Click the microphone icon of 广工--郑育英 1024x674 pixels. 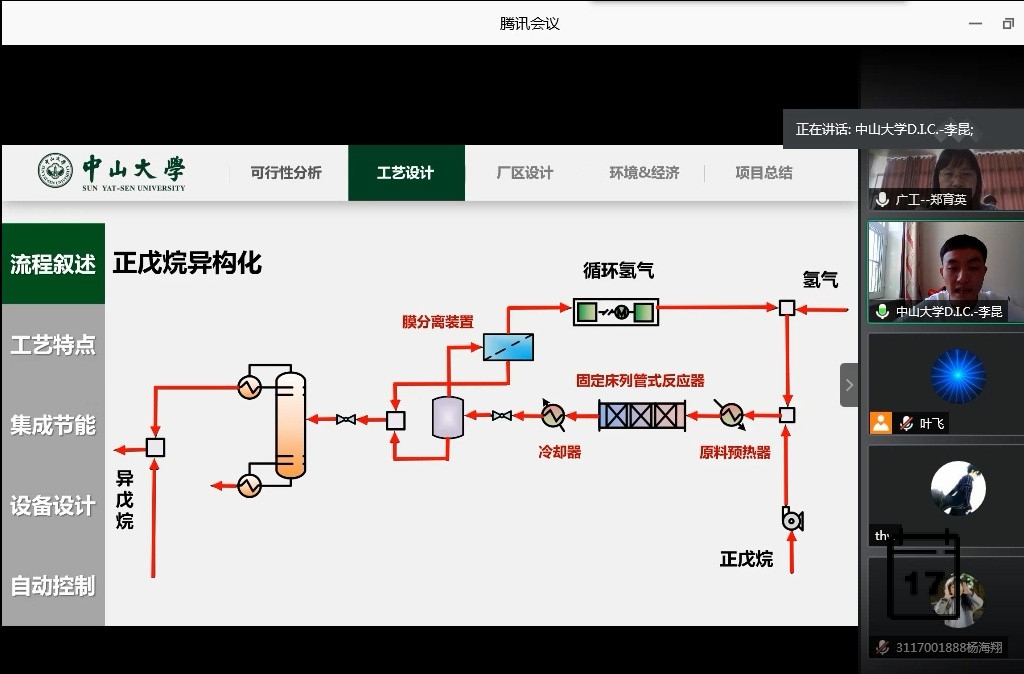(x=882, y=200)
